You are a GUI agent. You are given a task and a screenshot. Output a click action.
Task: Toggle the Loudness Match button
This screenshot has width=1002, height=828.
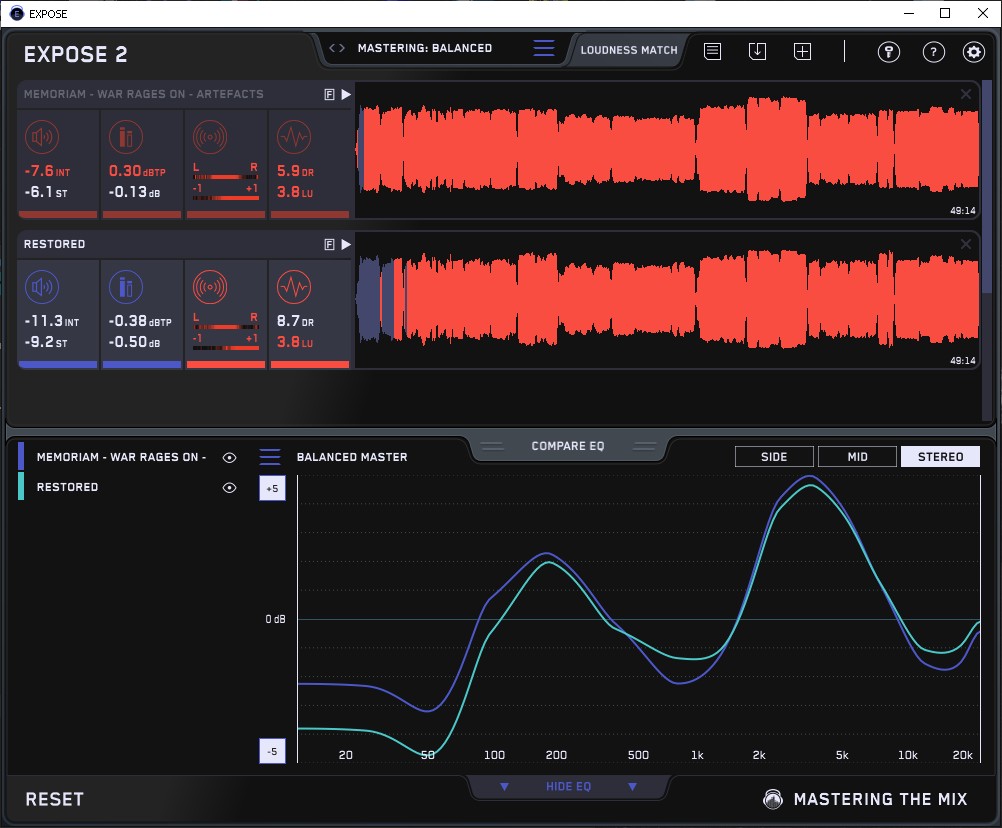tap(629, 49)
